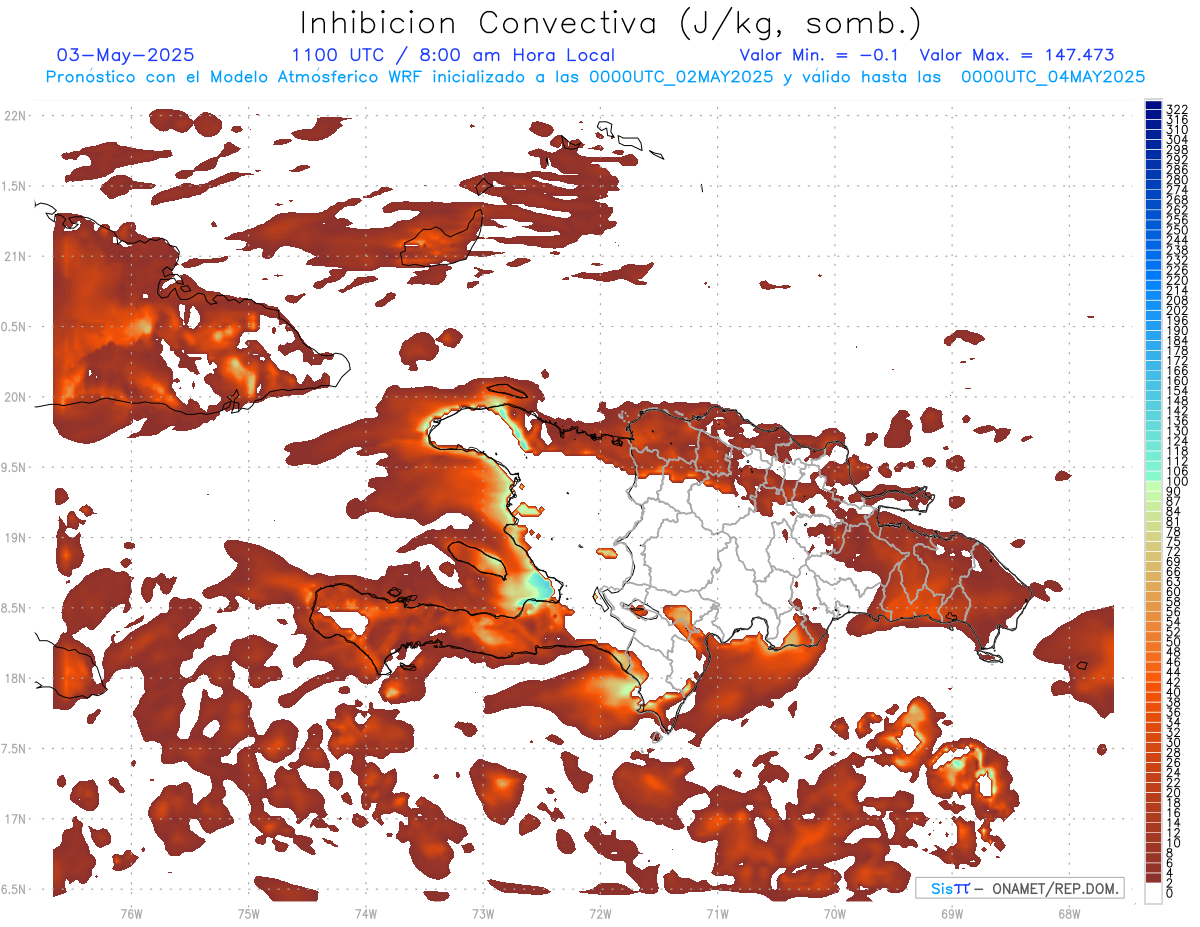This screenshot has width=1200, height=927.
Task: Click the "73W" longitude label
Action: [483, 913]
